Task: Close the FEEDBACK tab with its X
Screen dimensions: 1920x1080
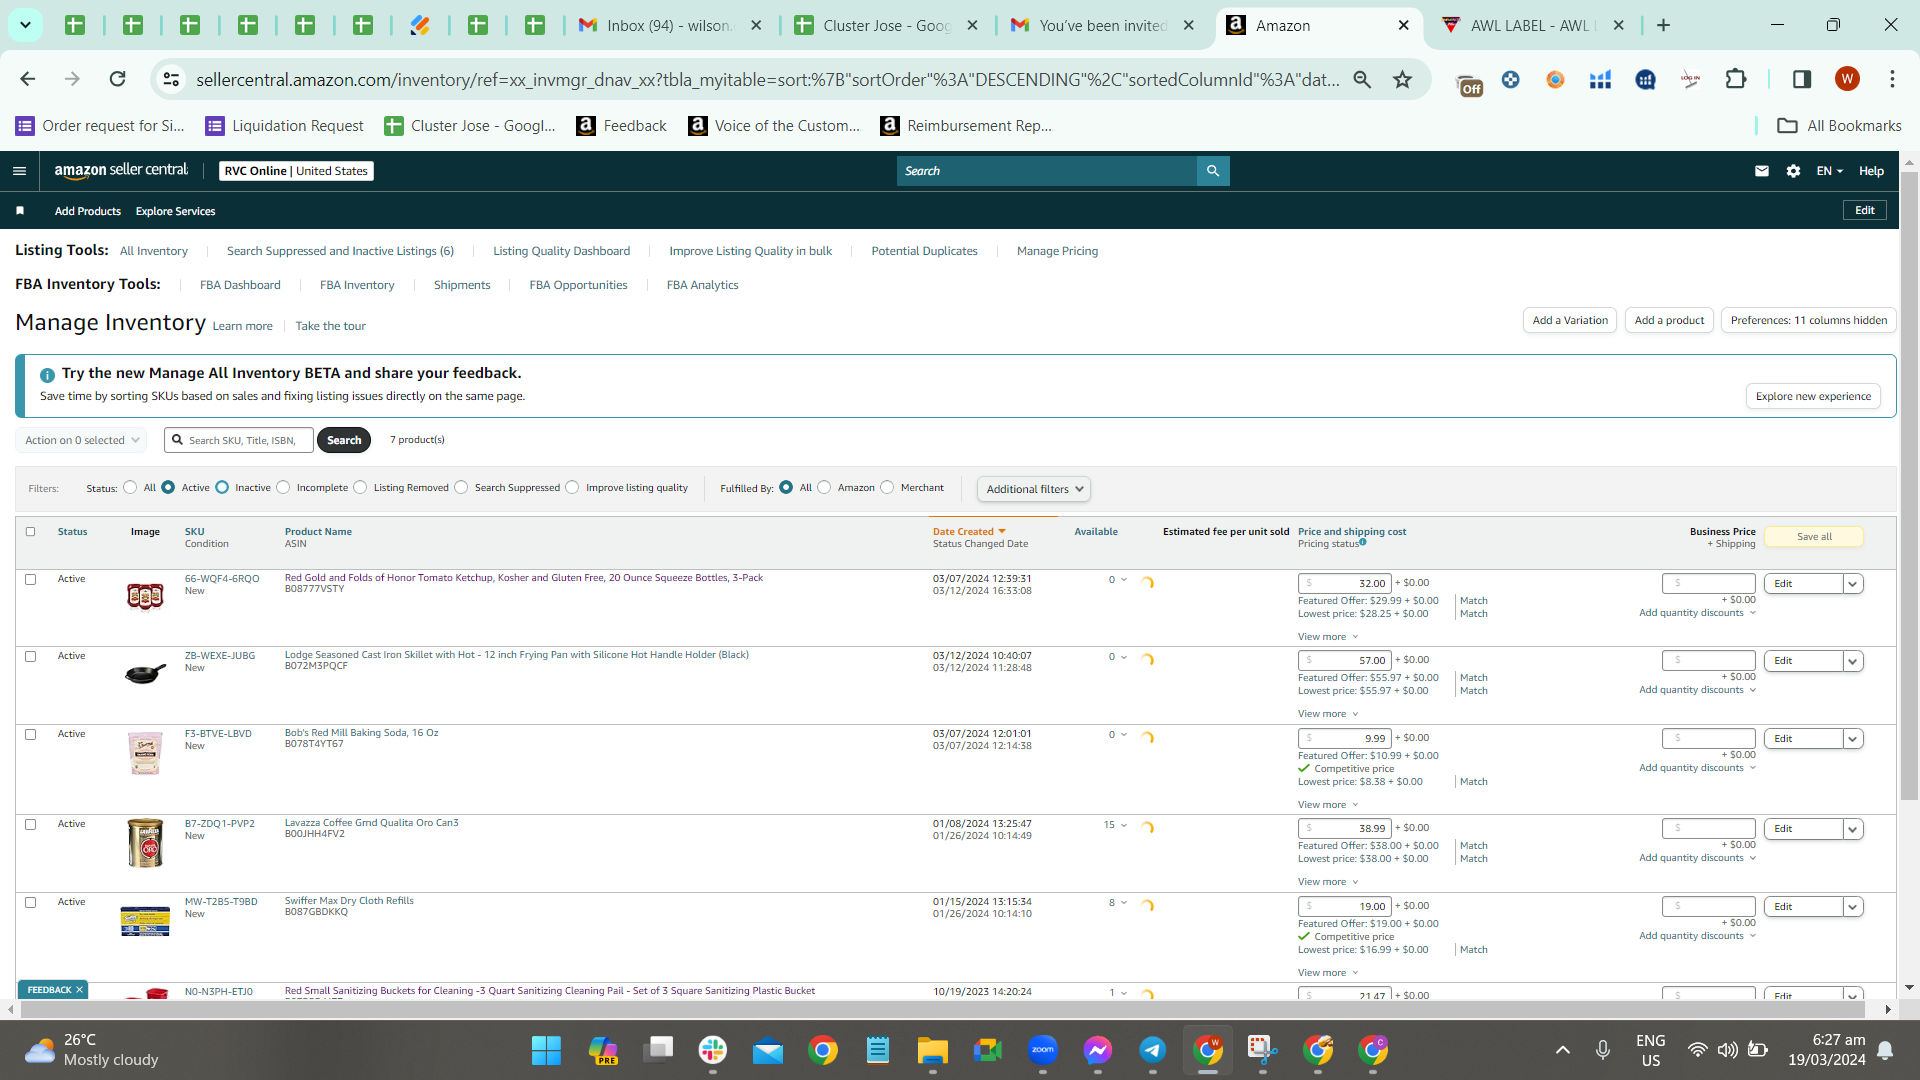Action: click(79, 990)
